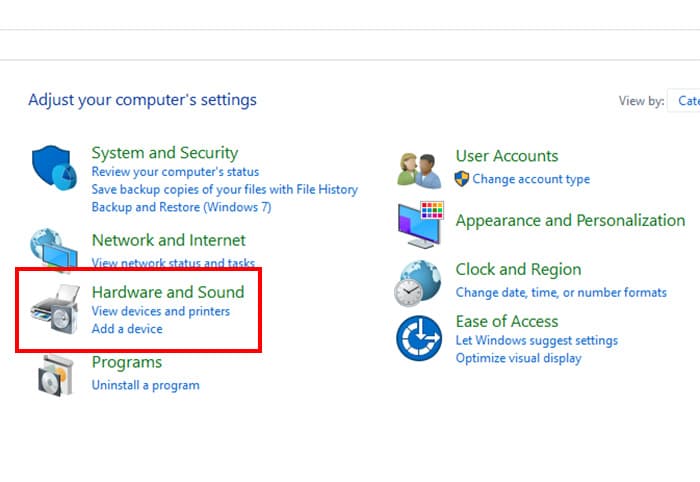Click the Appearance and Personalization monitor icon

pyautogui.click(x=421, y=224)
